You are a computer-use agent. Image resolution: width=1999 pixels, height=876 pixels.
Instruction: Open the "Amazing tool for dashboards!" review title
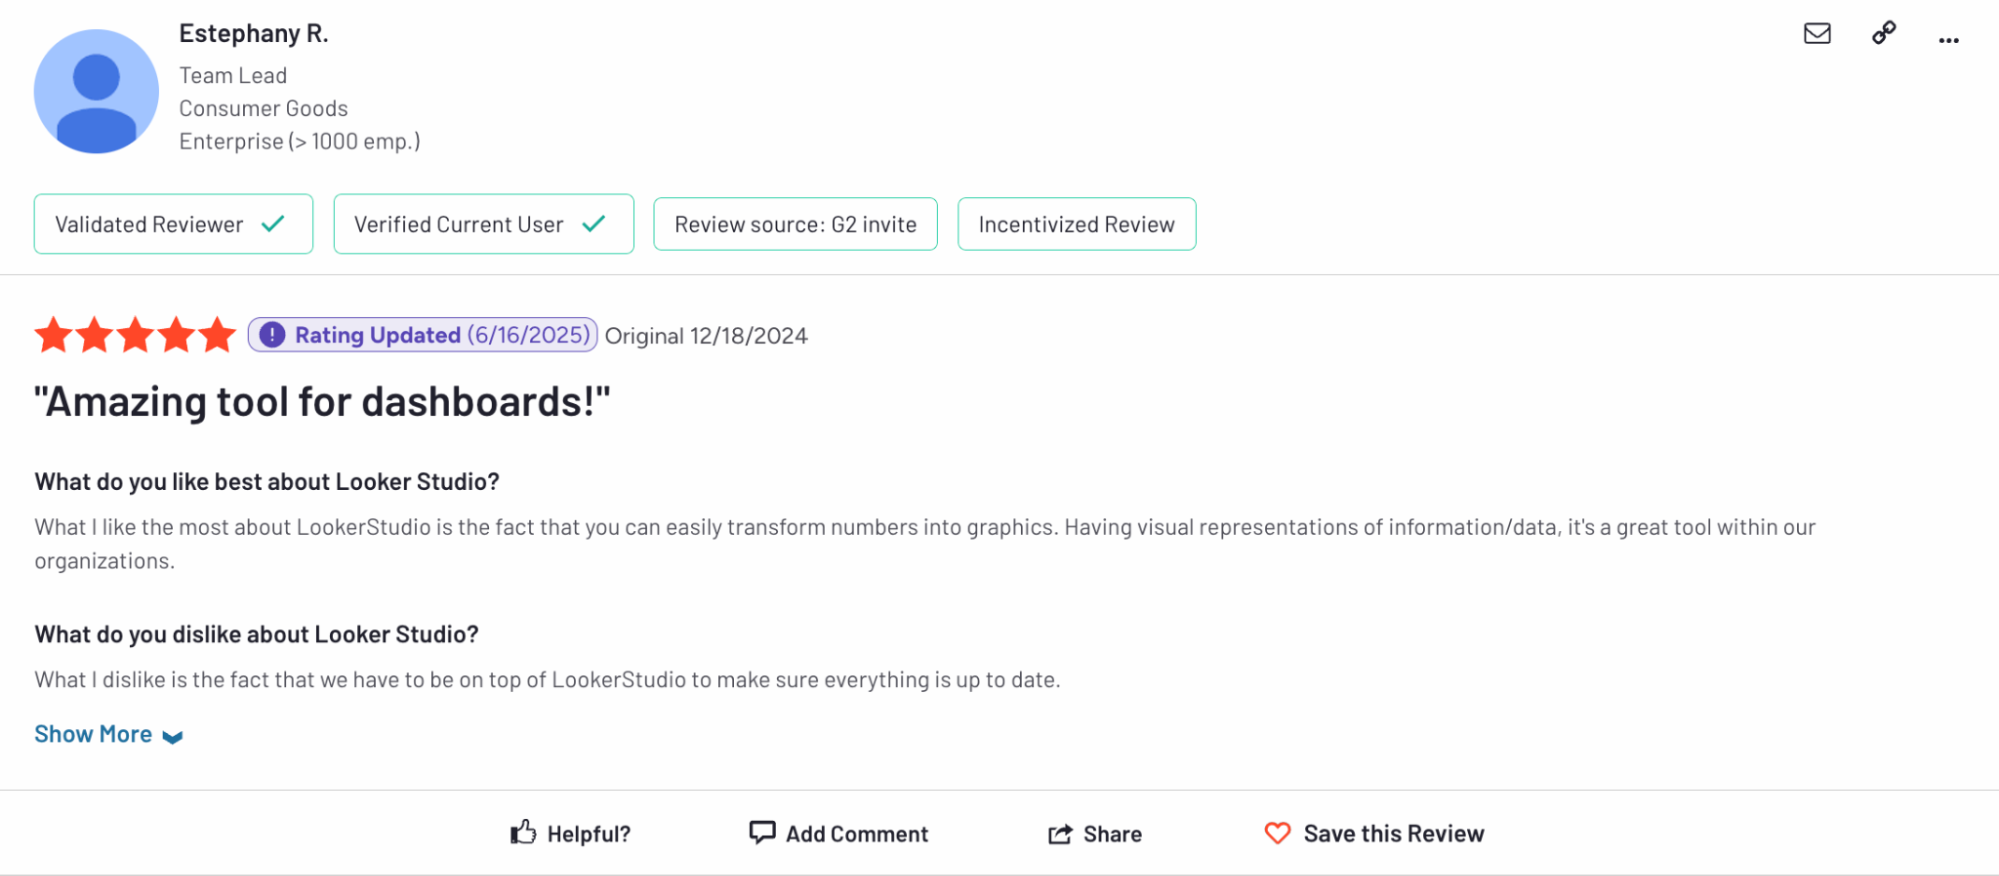pyautogui.click(x=322, y=402)
